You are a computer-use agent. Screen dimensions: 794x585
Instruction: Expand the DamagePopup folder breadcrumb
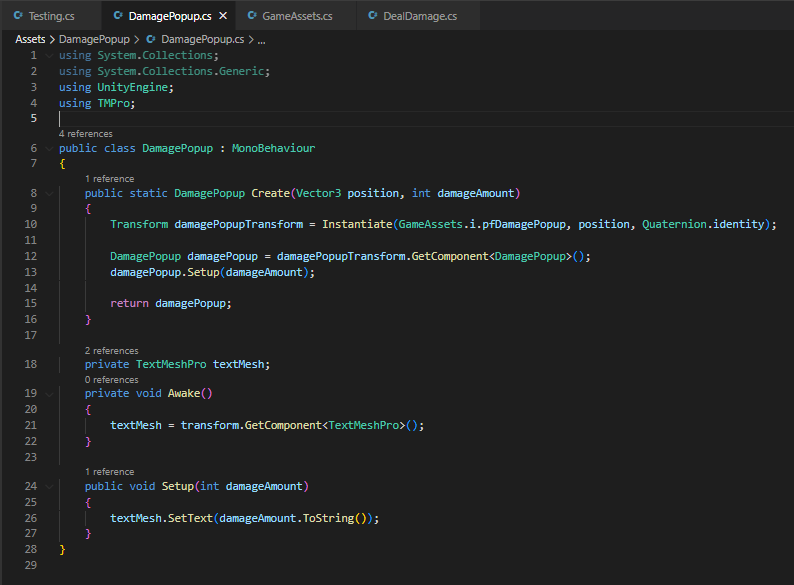pos(93,39)
